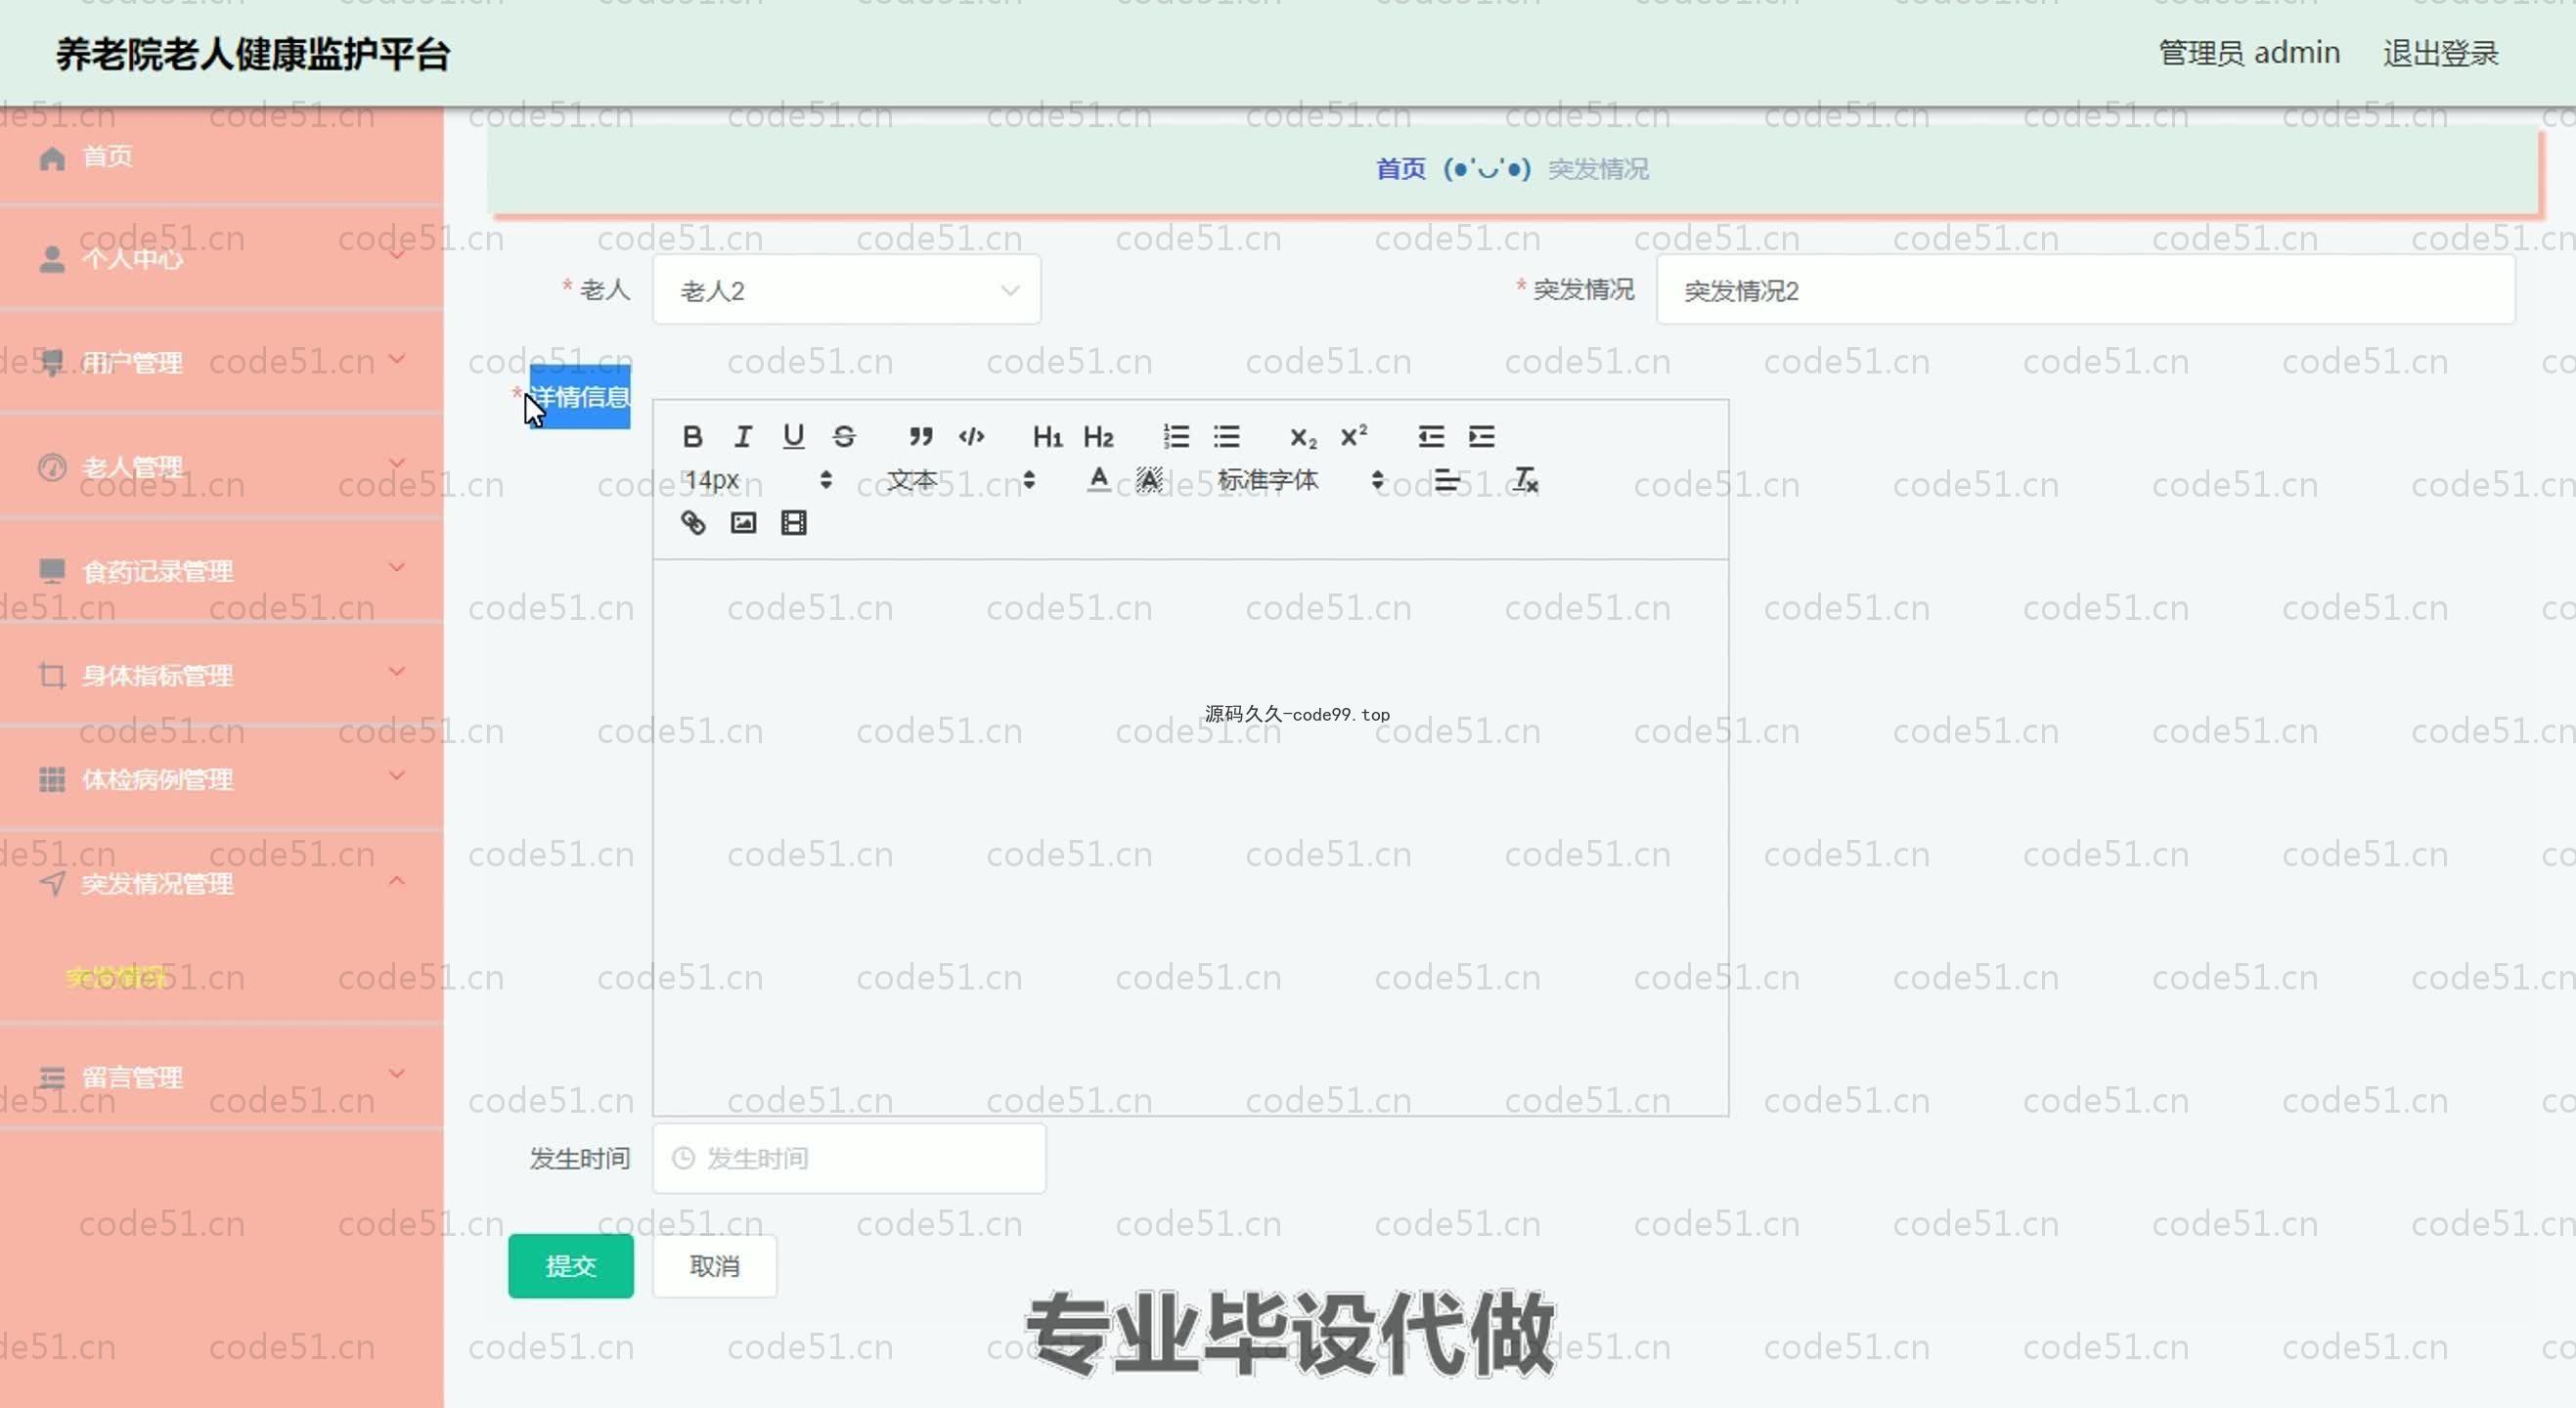Image resolution: width=2576 pixels, height=1408 pixels.
Task: Insert a blockquote in the editor
Action: pyautogui.click(x=920, y=437)
